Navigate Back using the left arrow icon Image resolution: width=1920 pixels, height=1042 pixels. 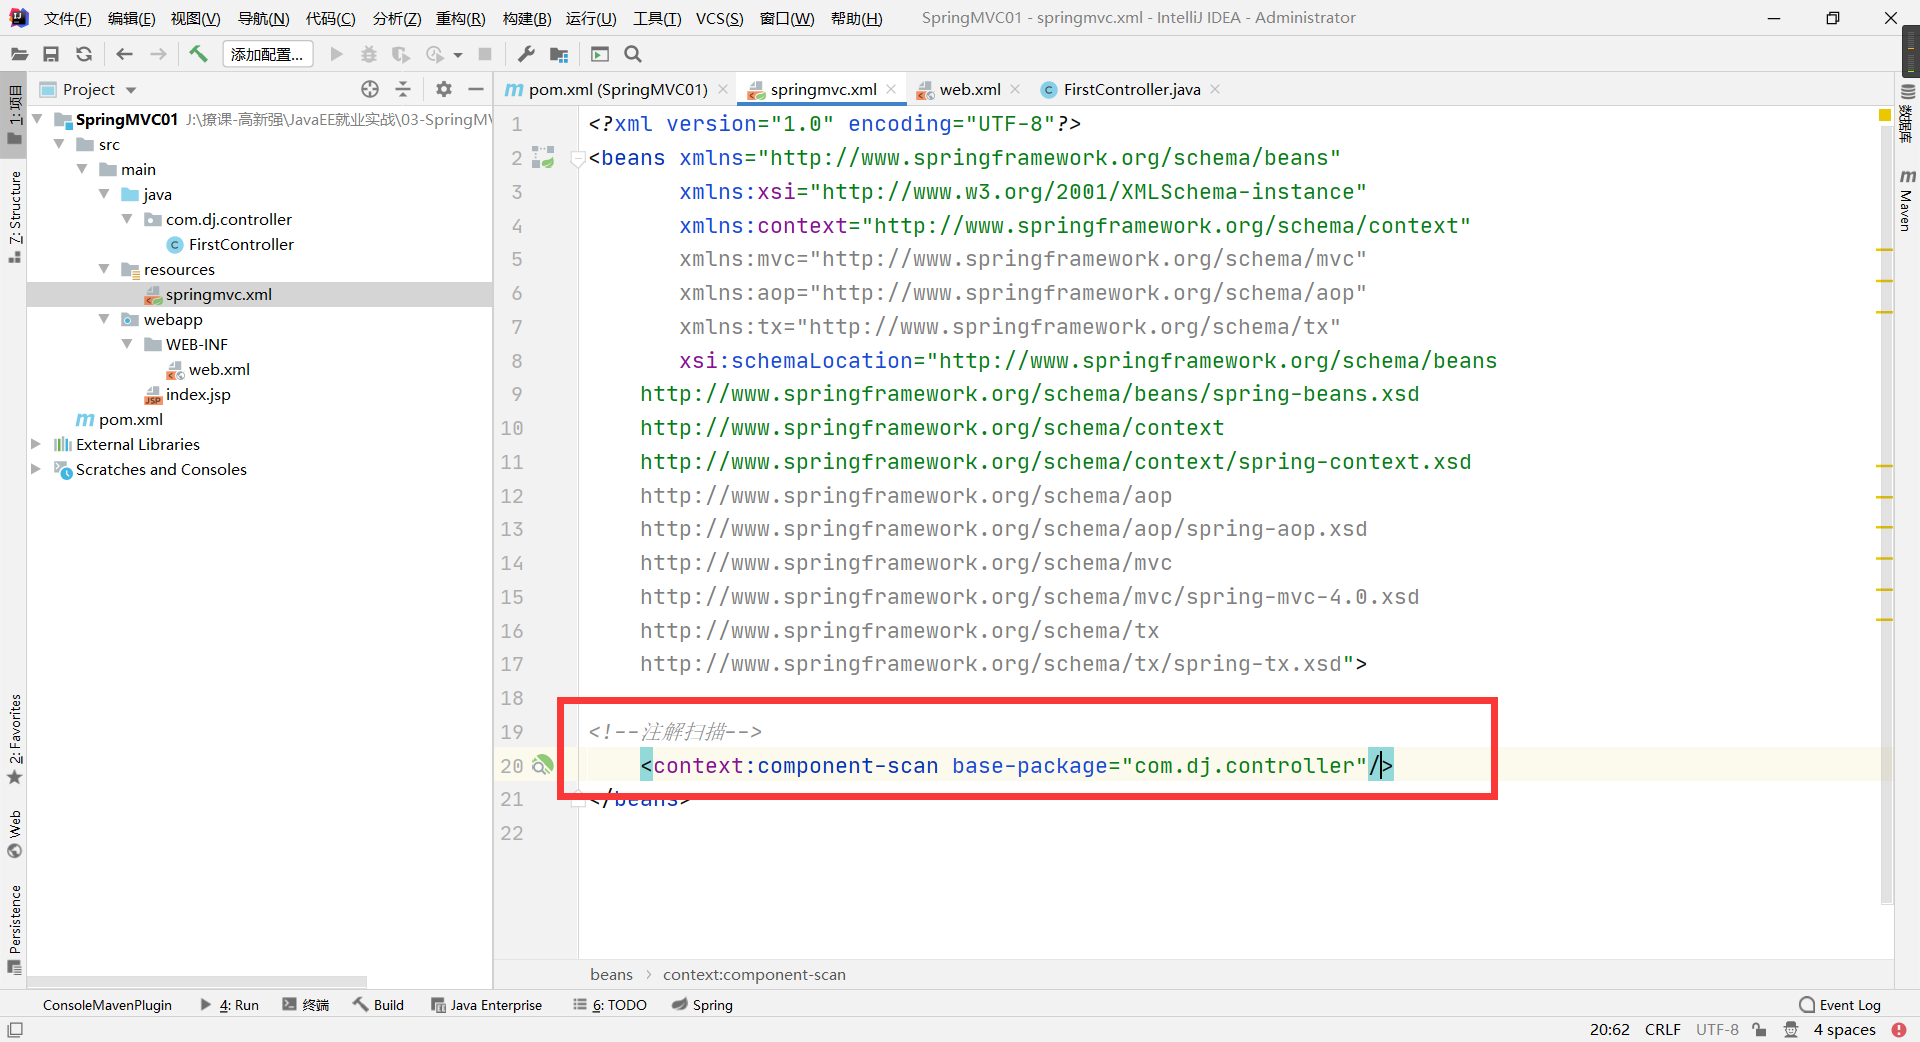124,54
